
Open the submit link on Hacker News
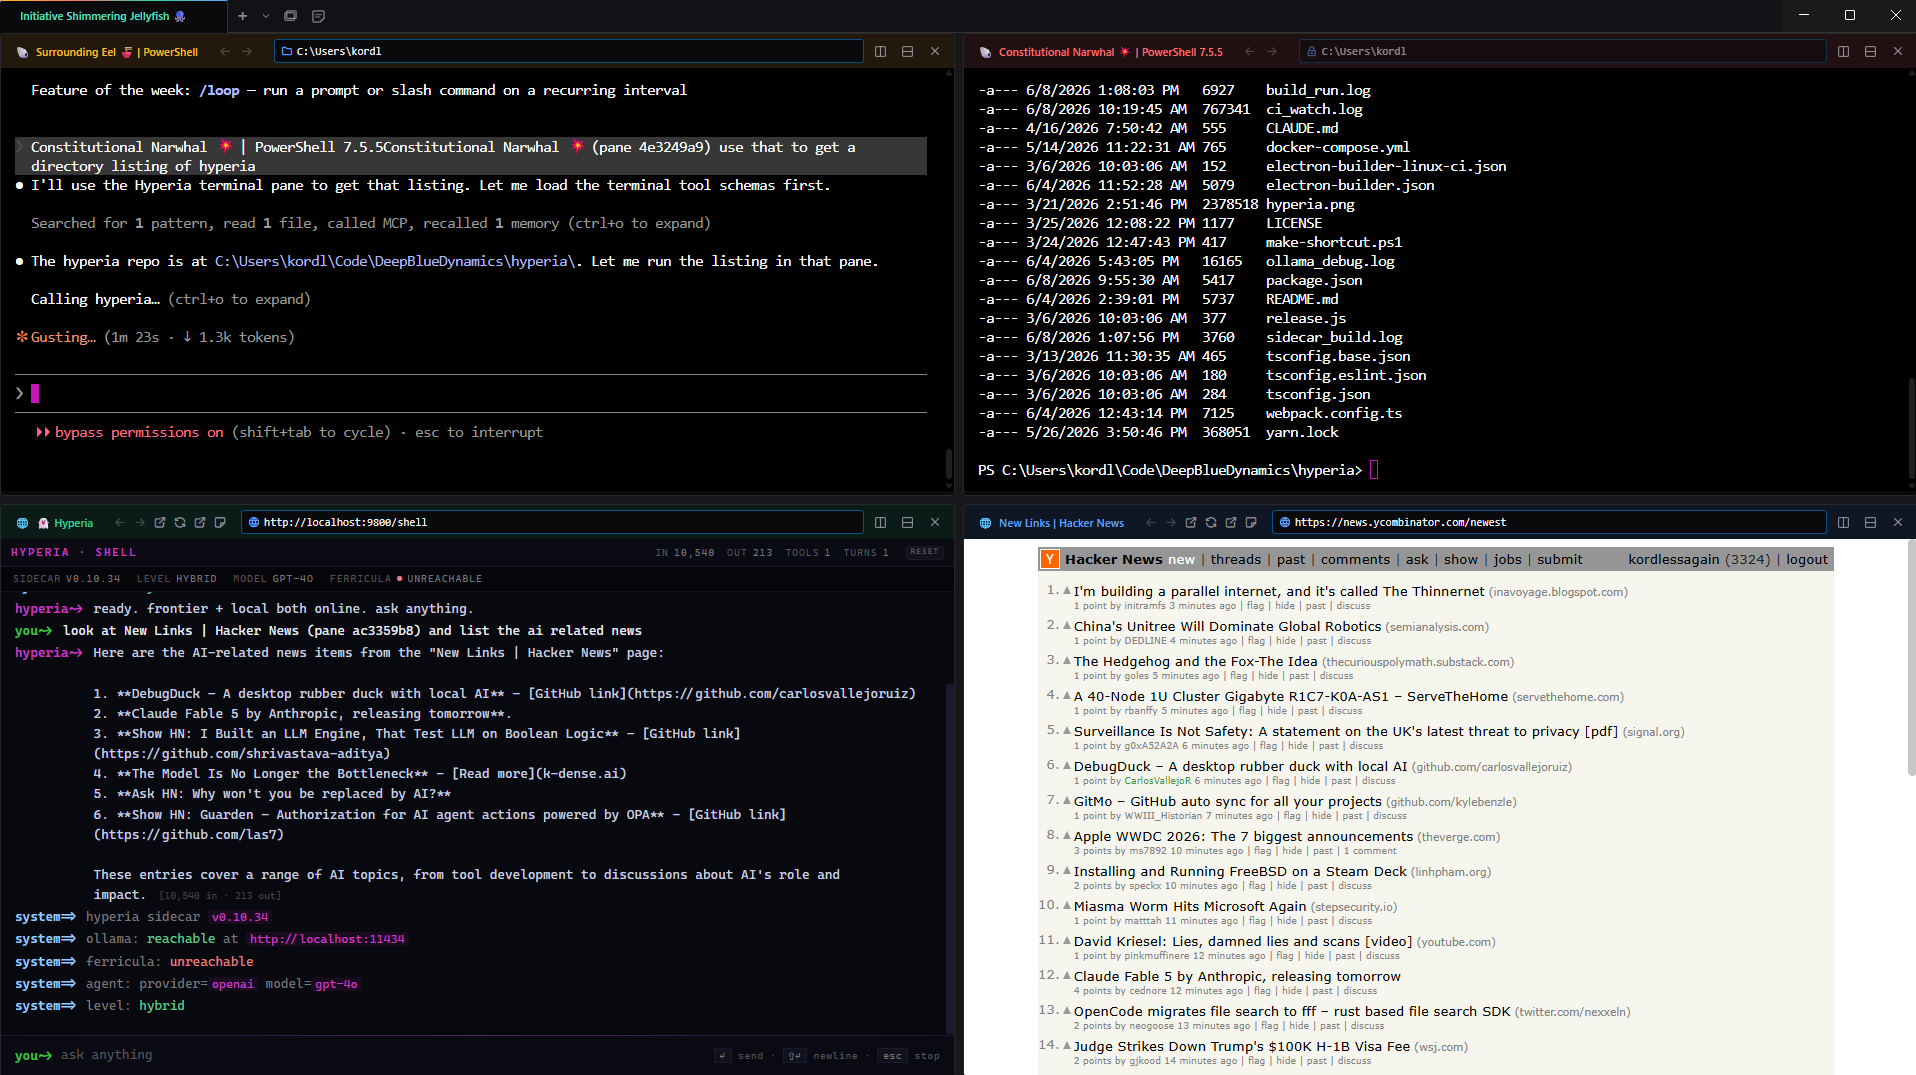(1560, 560)
